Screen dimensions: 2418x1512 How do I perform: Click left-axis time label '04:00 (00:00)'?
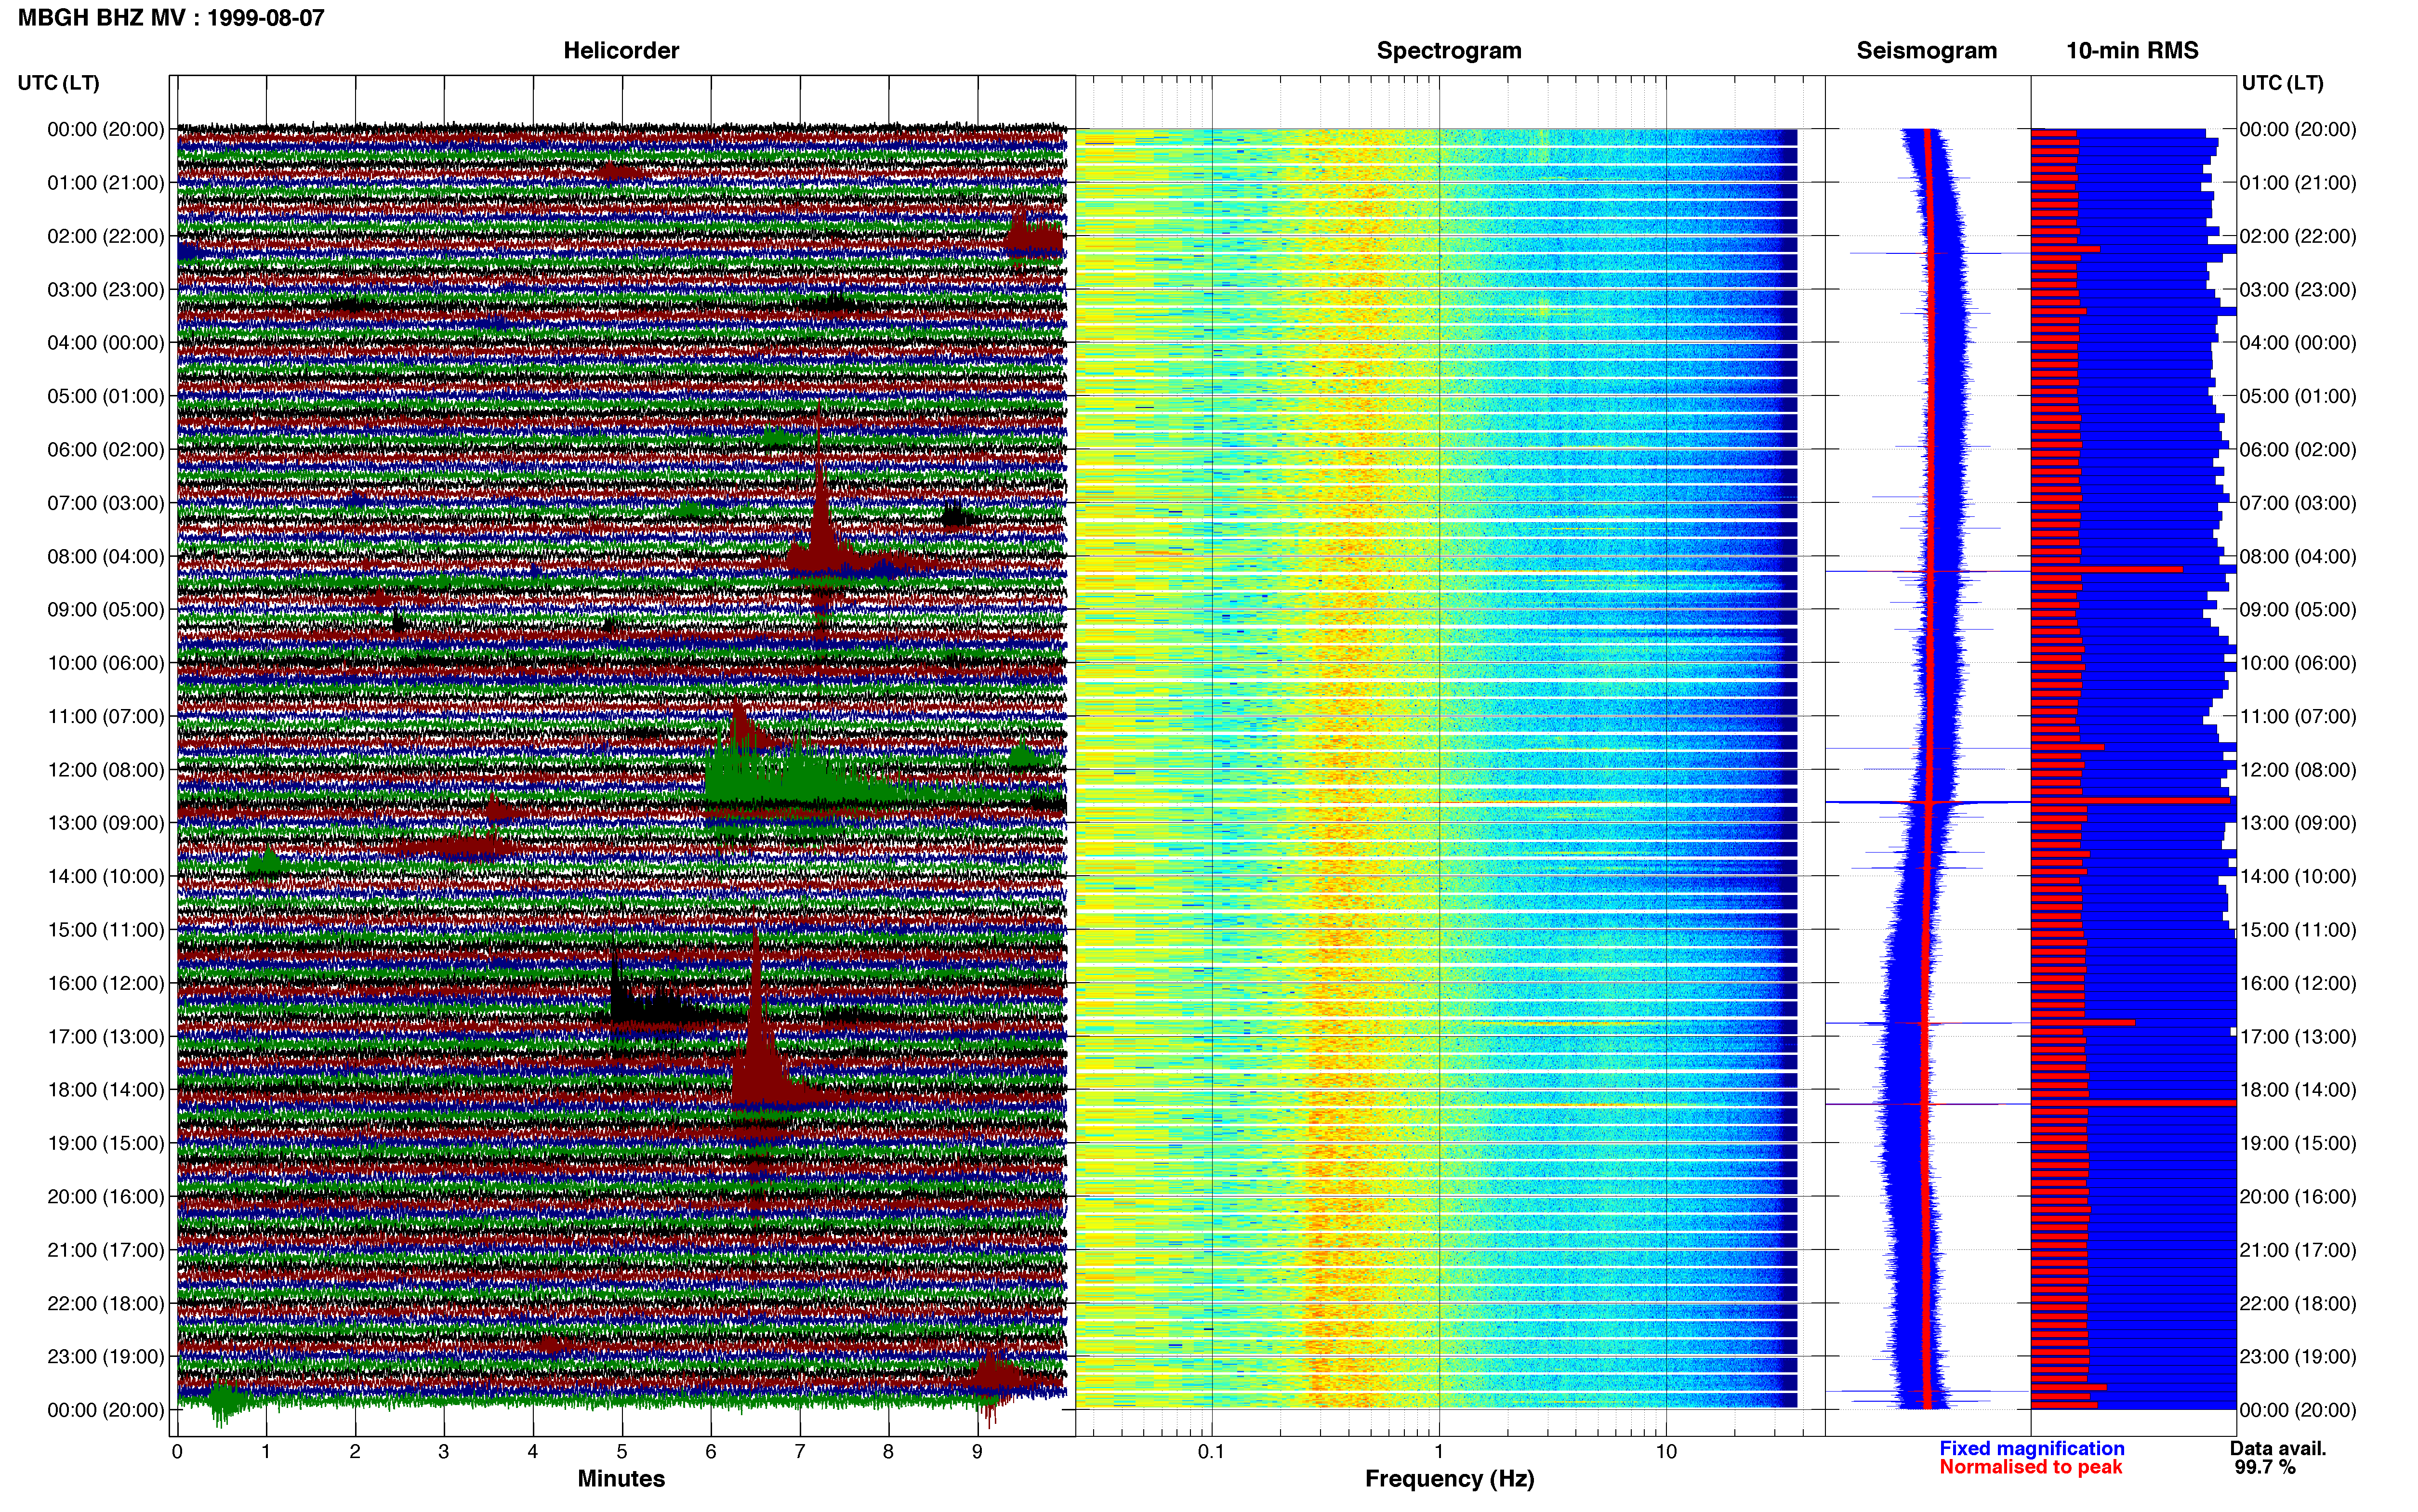(106, 343)
